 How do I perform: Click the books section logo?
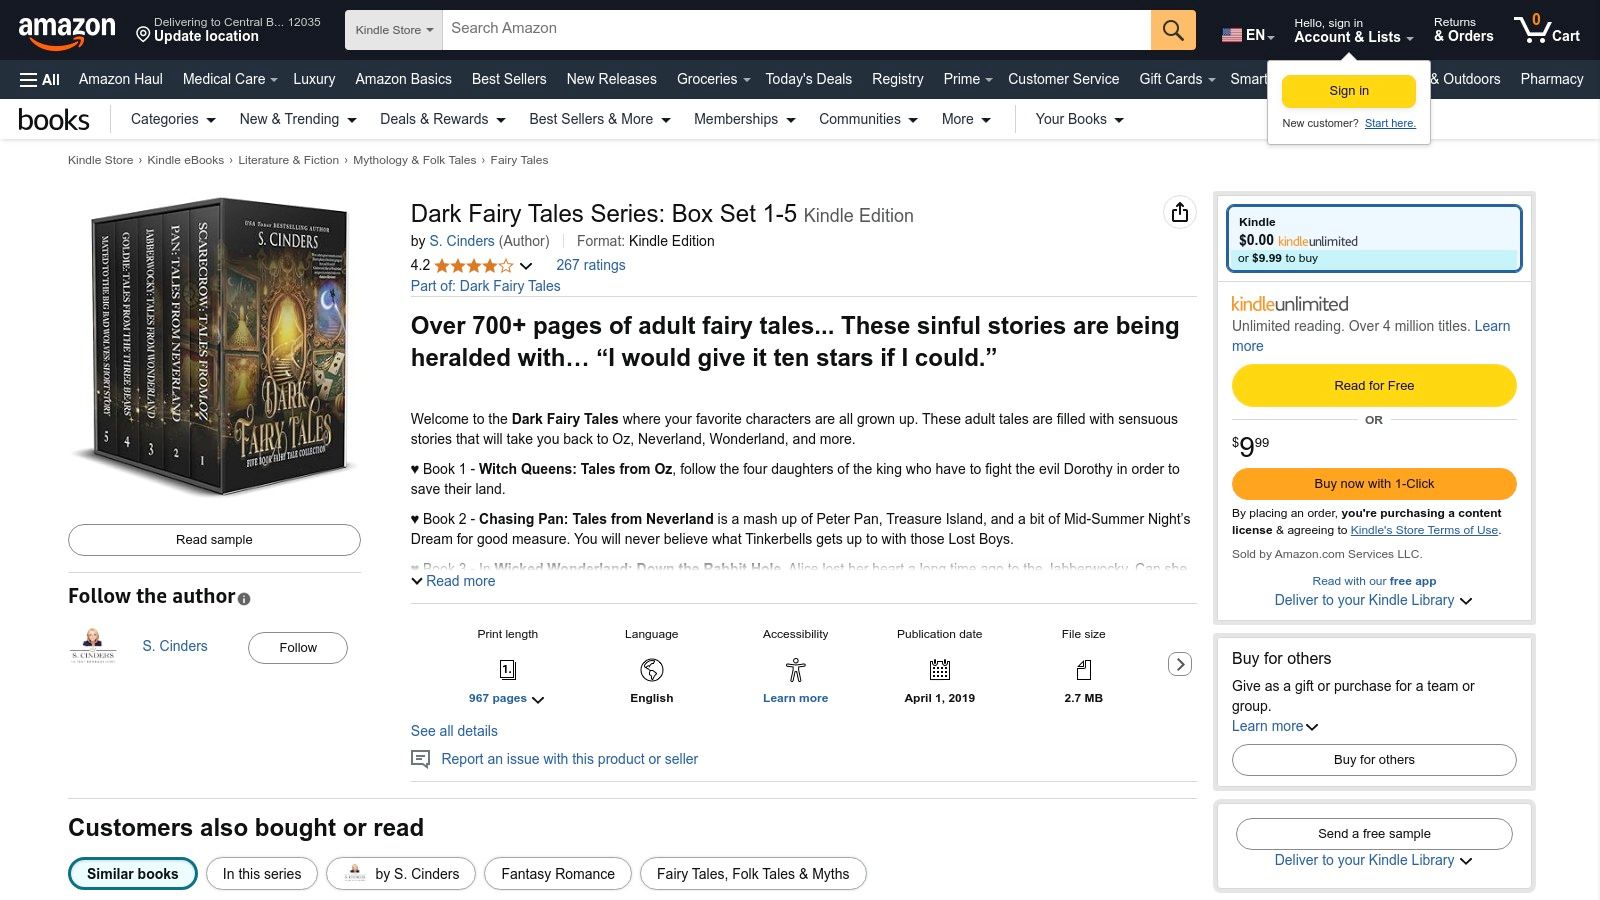coord(54,120)
